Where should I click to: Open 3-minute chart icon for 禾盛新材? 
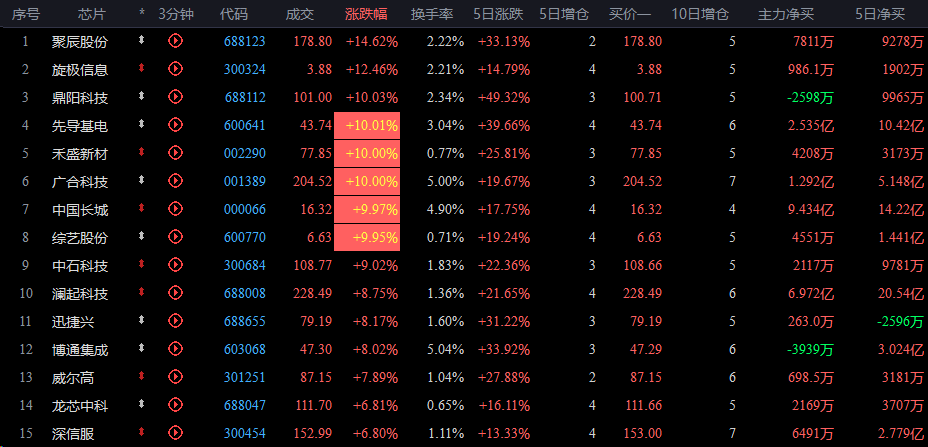[175, 153]
